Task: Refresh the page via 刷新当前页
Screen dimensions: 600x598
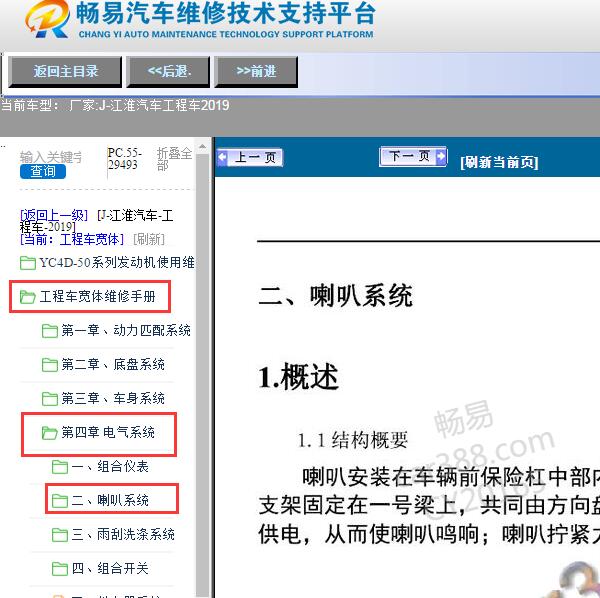Action: point(499,162)
